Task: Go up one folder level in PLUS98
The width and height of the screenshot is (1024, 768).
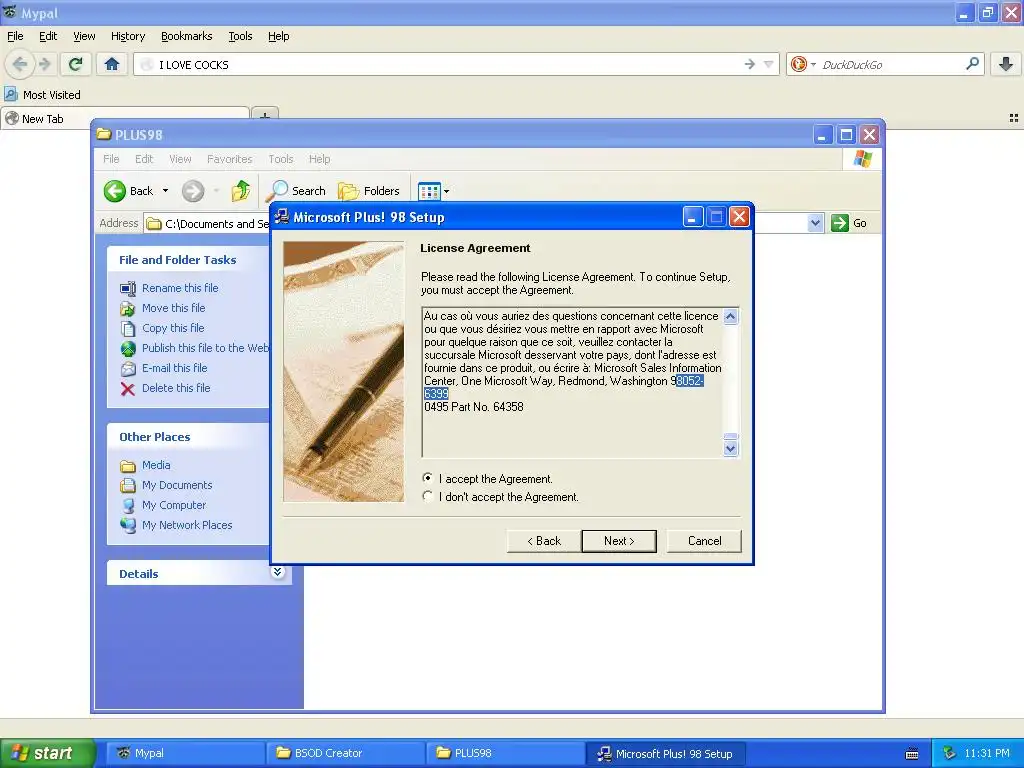Action: (x=240, y=191)
